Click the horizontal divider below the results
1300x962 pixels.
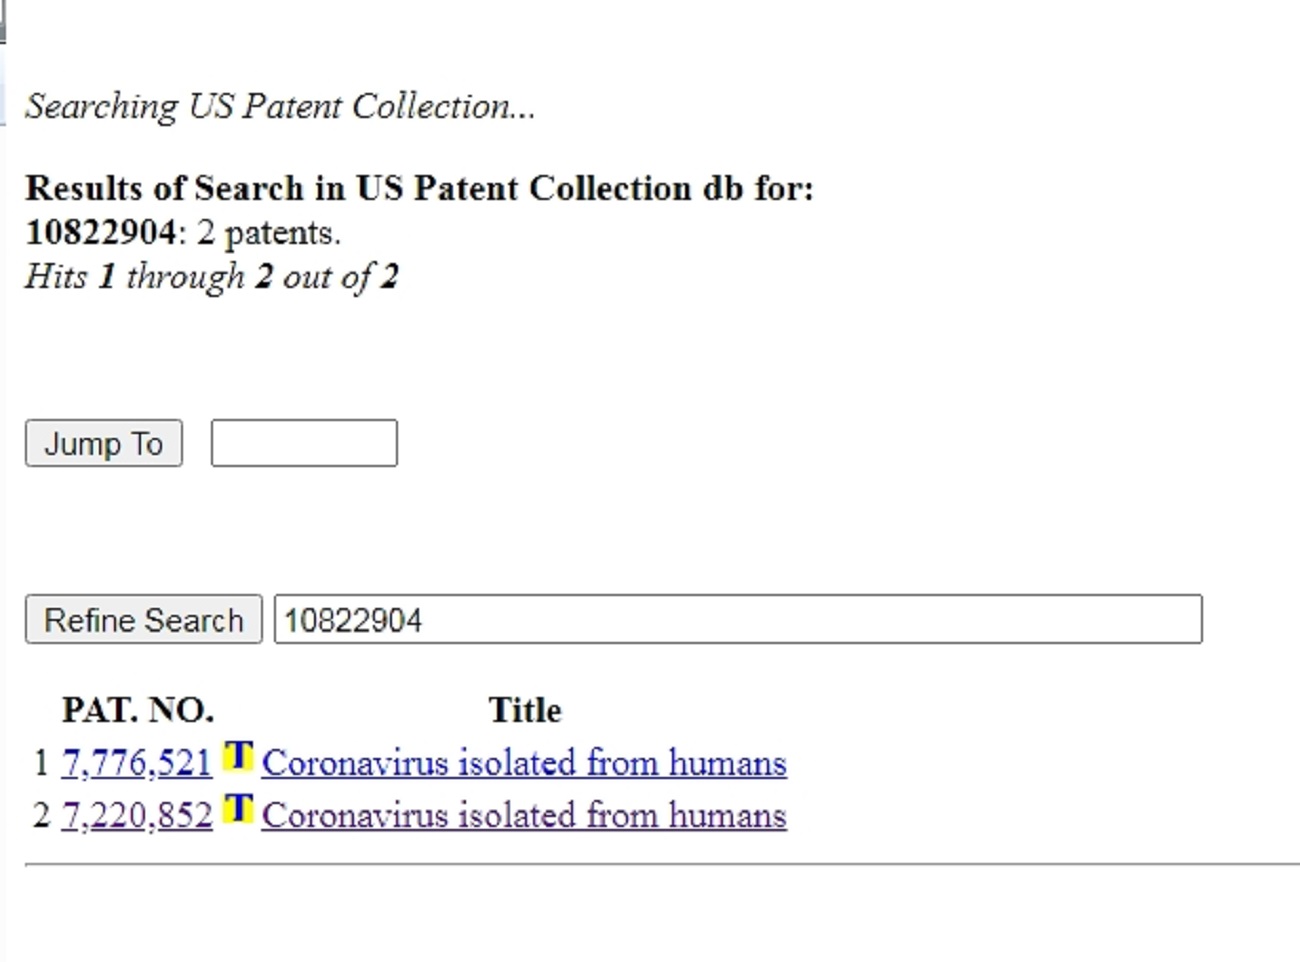coord(660,863)
